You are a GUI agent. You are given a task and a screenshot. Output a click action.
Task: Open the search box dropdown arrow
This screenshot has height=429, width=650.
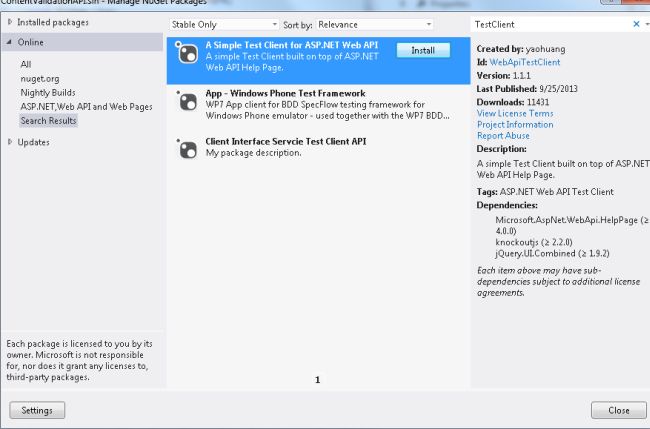pyautogui.click(x=647, y=24)
